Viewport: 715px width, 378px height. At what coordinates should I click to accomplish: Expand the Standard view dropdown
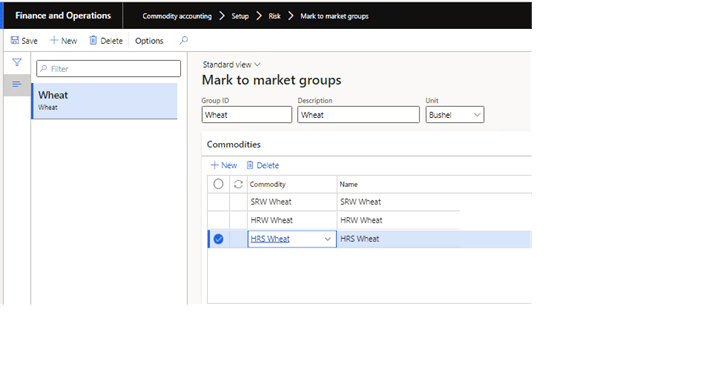231,64
